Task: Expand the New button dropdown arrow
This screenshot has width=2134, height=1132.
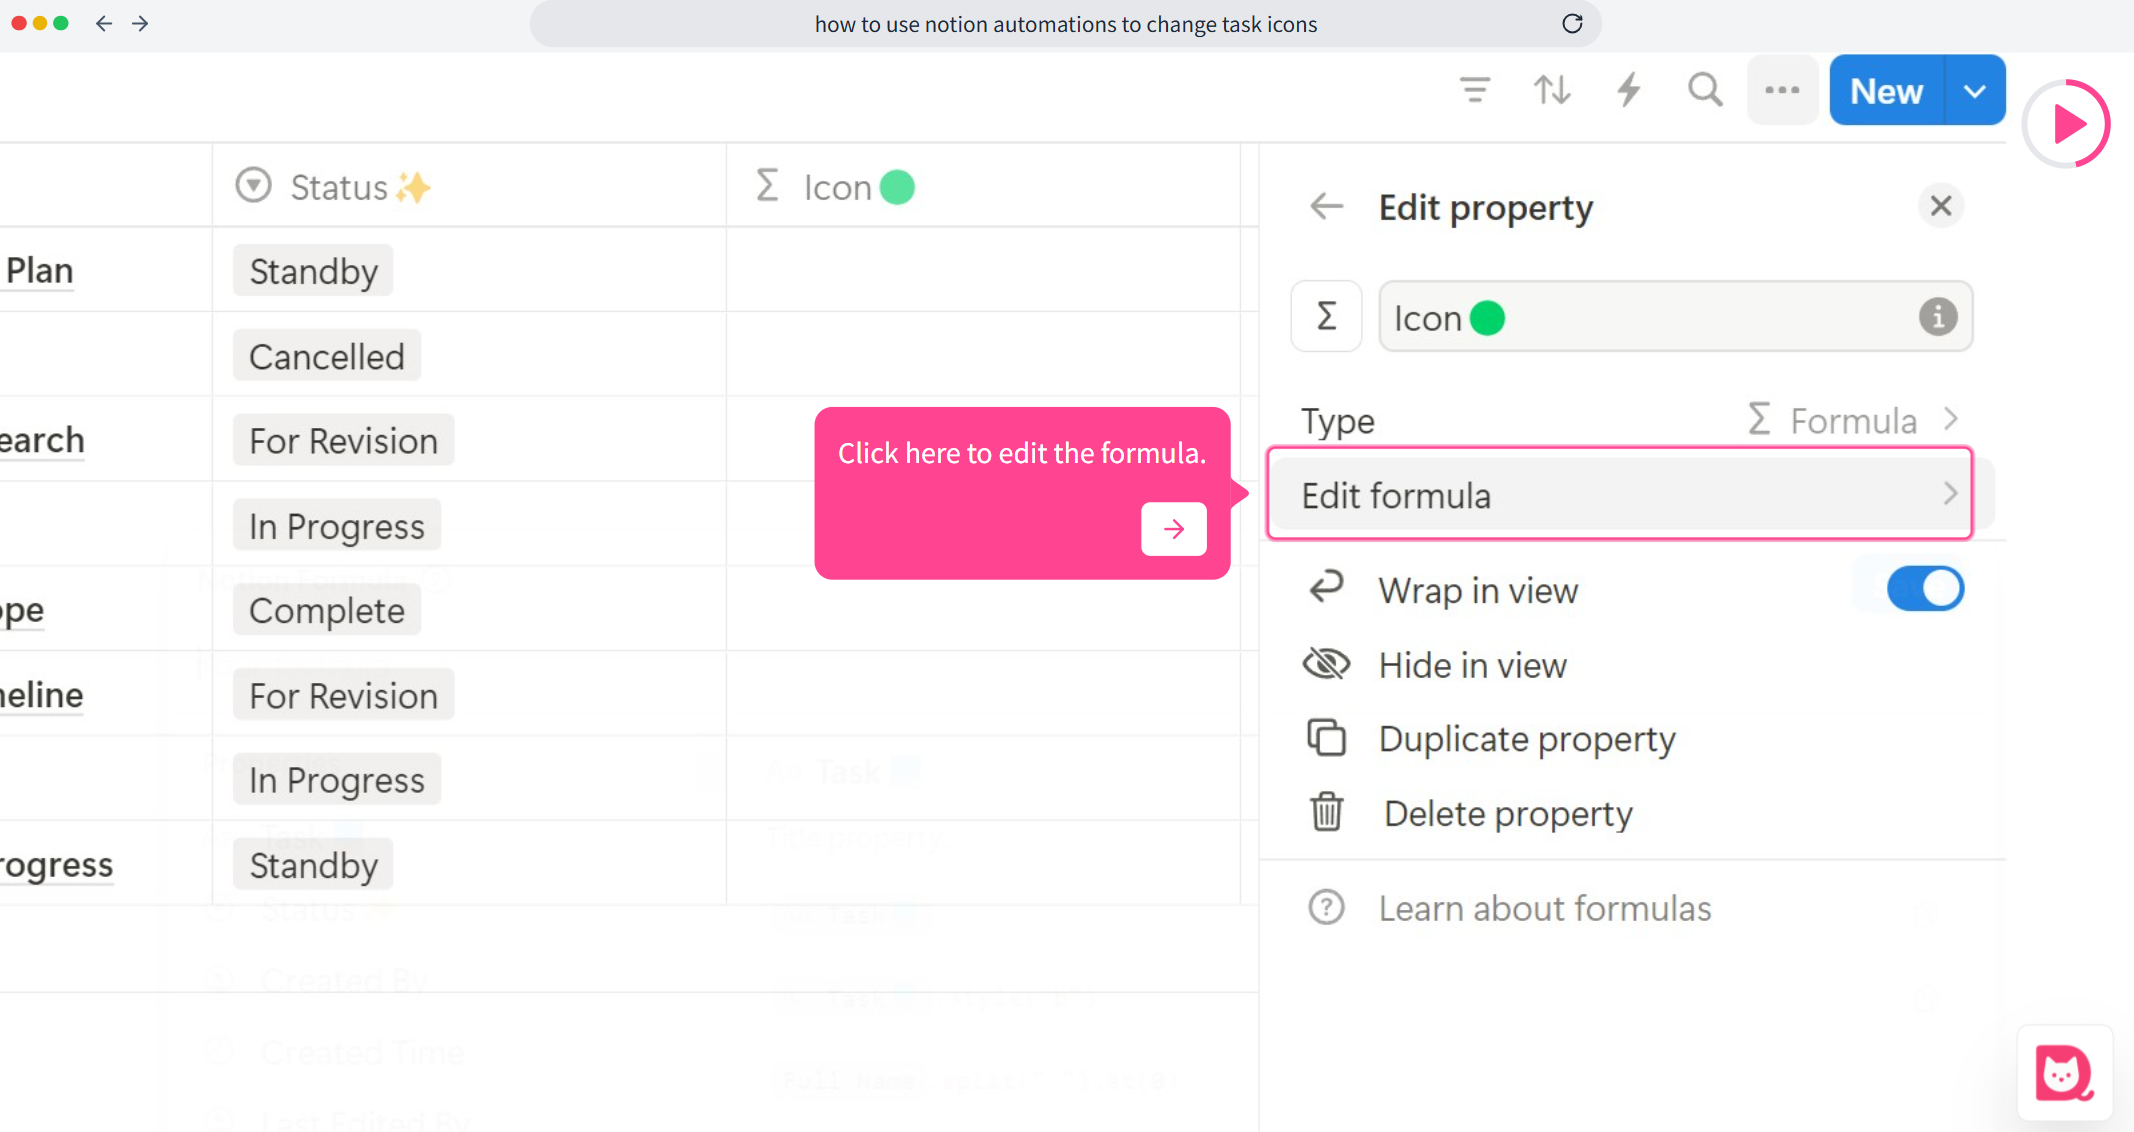Action: point(1974,90)
